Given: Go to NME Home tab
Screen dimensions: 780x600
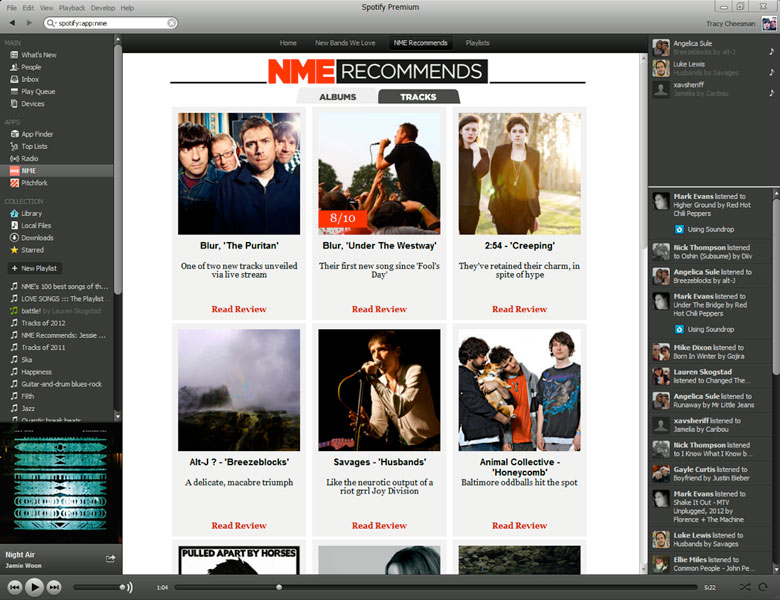Looking at the screenshot, I should (x=288, y=43).
